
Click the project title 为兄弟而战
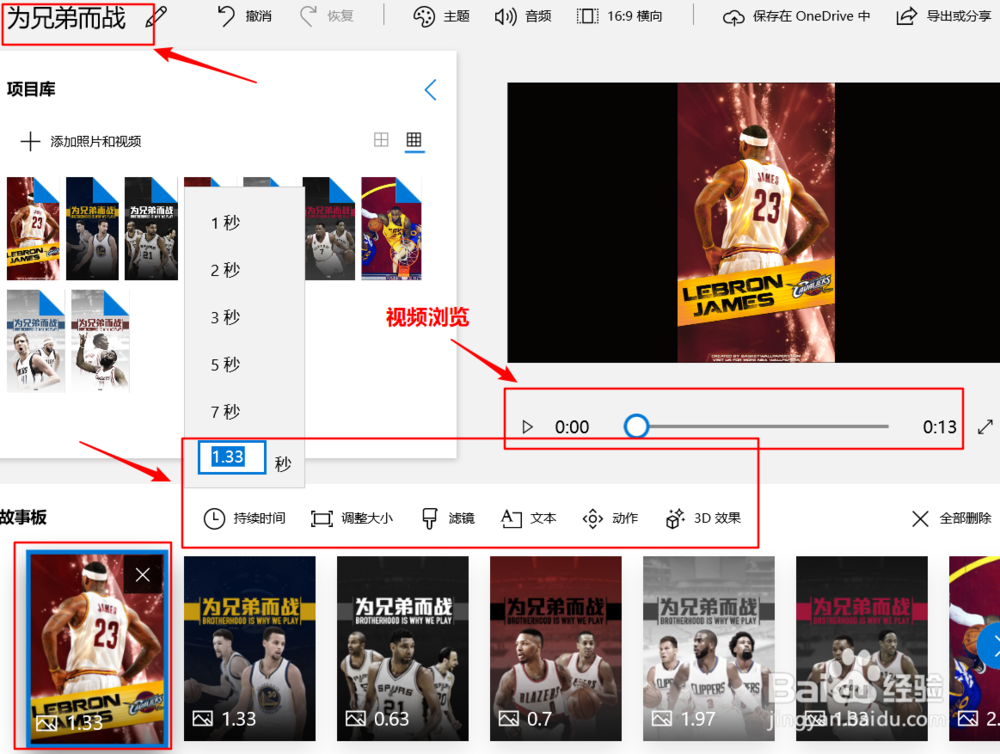[x=66, y=18]
